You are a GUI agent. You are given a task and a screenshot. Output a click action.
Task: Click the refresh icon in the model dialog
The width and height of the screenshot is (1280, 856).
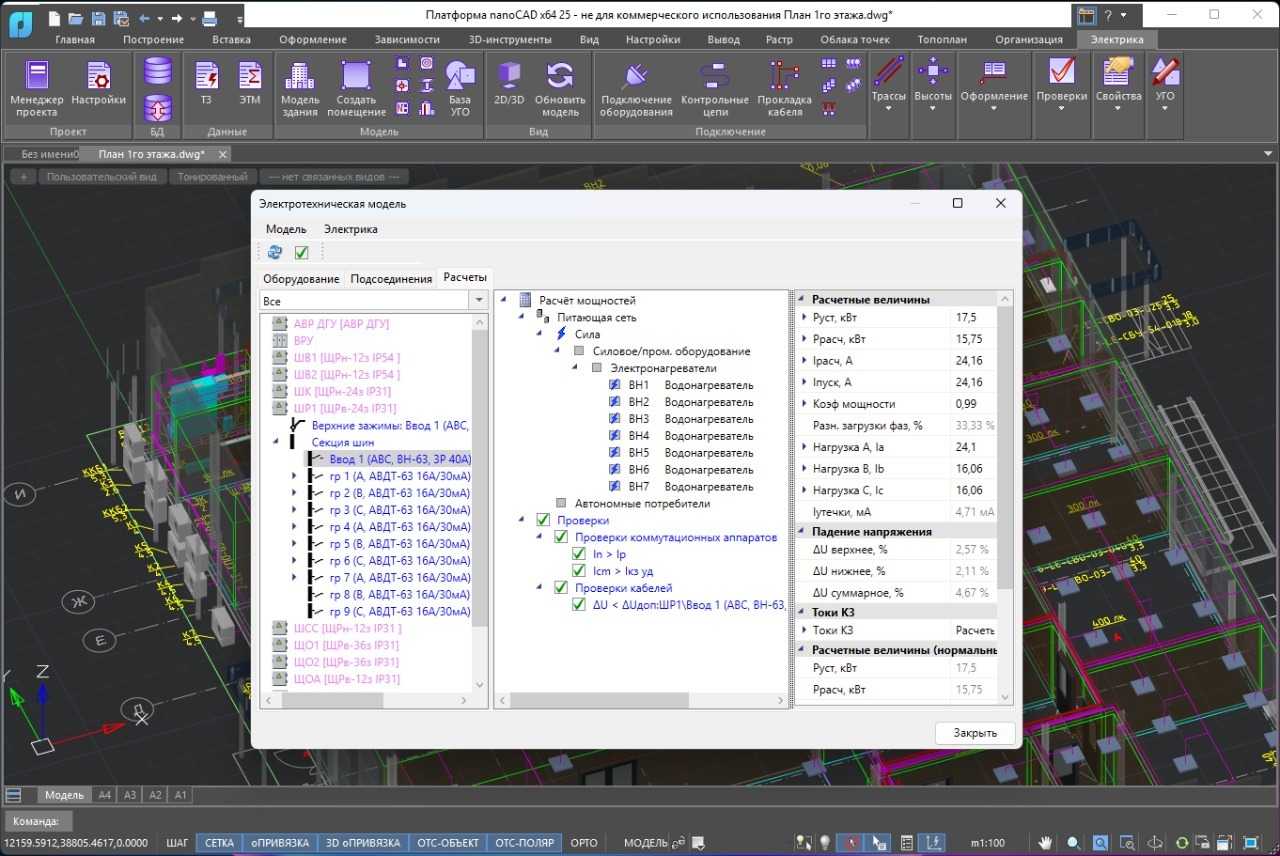click(275, 253)
